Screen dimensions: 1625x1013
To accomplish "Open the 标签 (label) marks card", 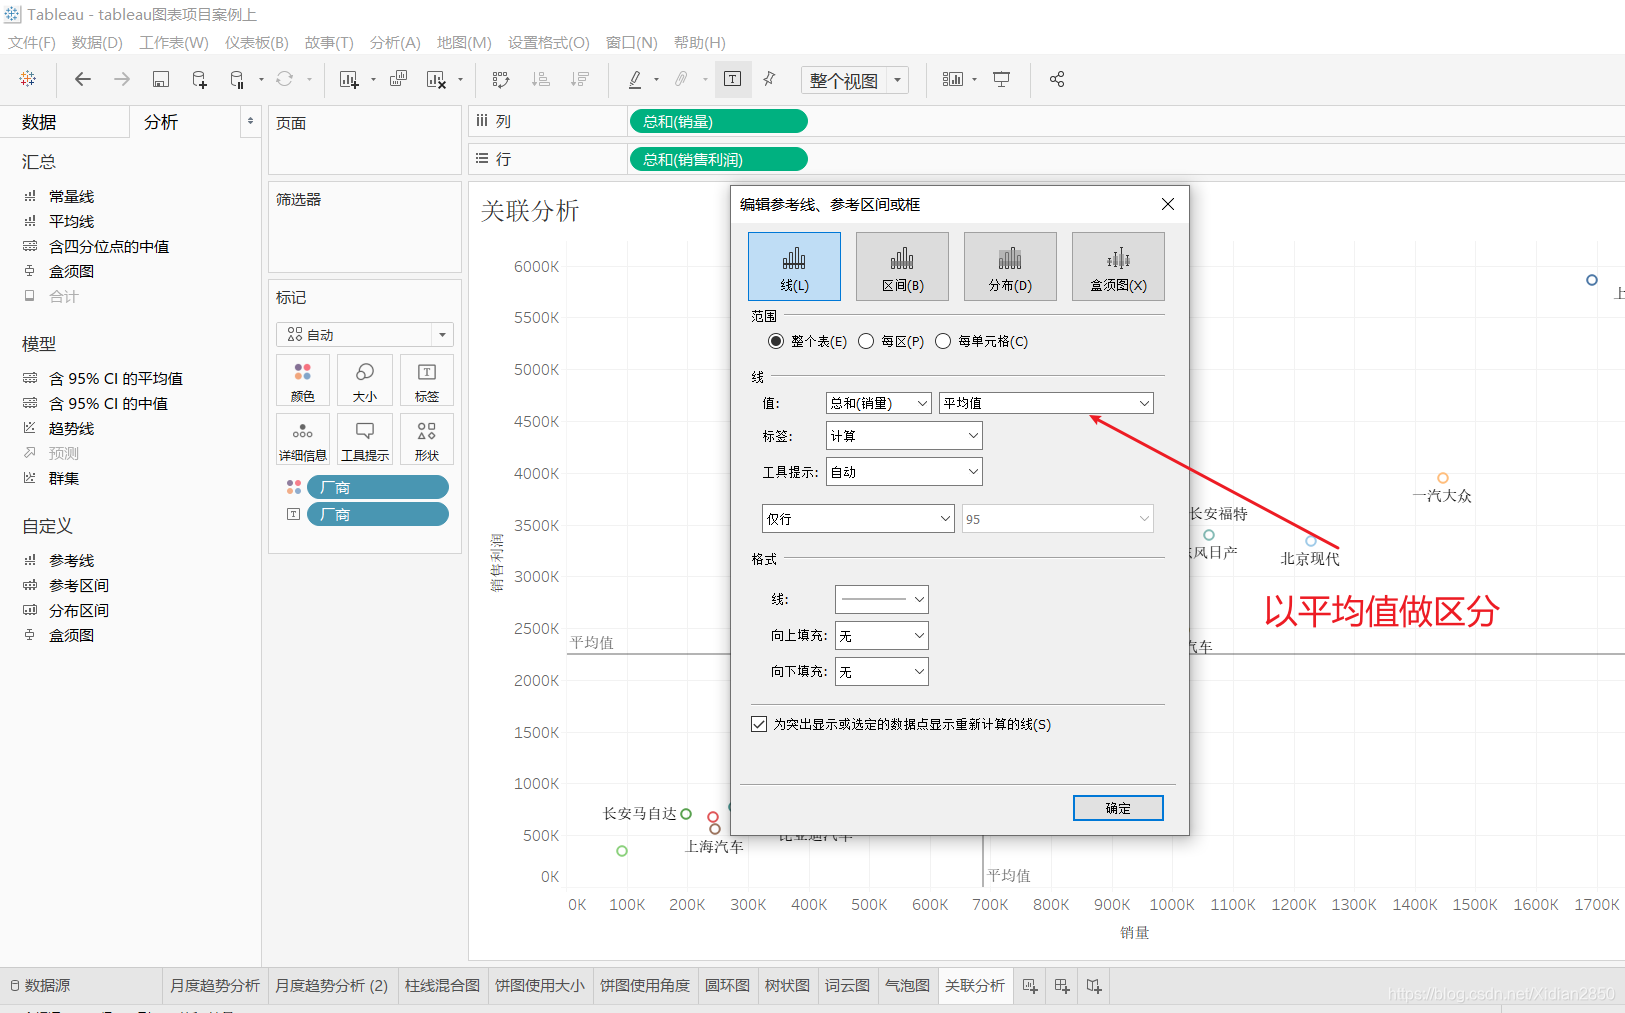I will pos(427,380).
